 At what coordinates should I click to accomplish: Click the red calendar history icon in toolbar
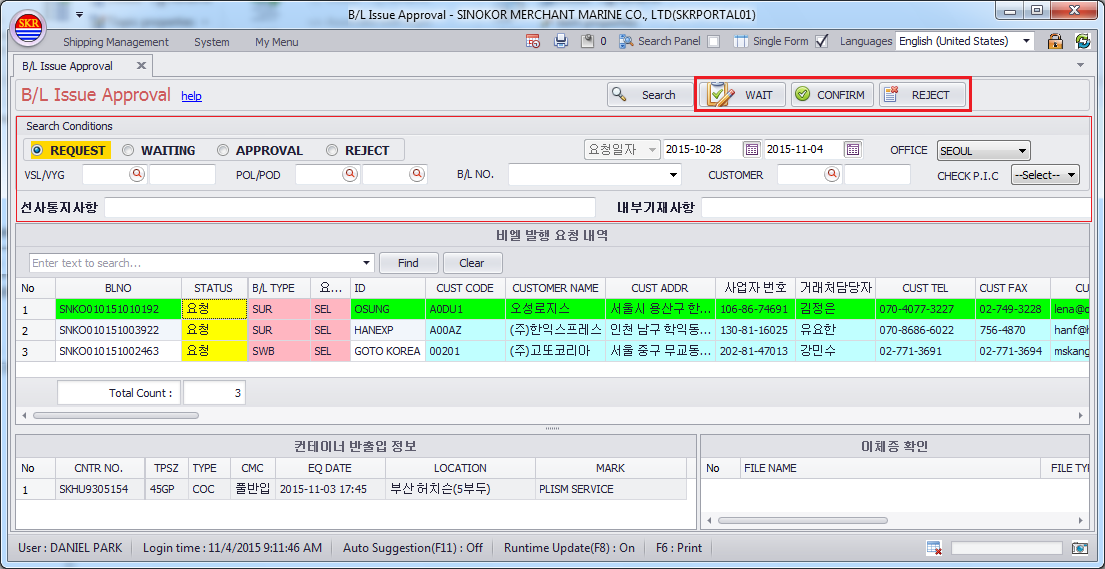pos(533,42)
